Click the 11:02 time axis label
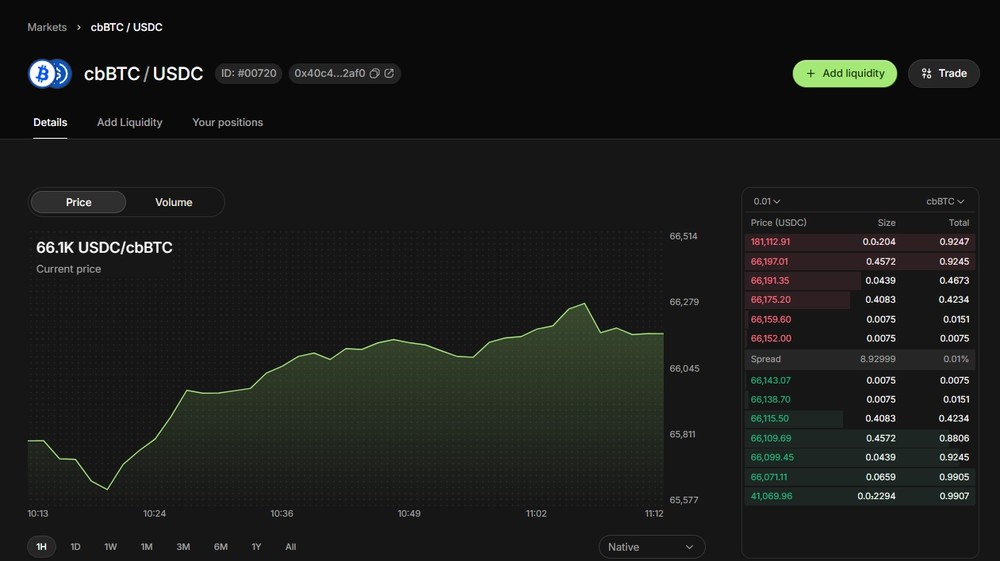The image size is (1000, 561). (536, 513)
